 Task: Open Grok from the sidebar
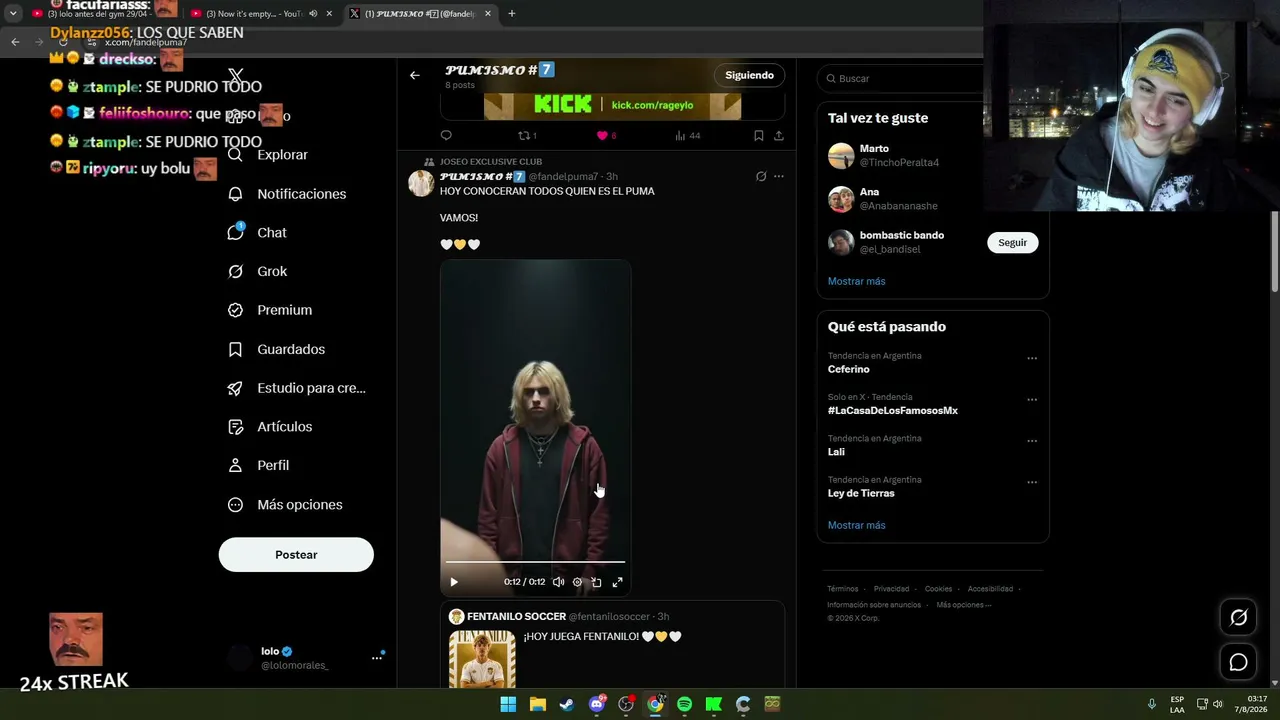(258, 271)
